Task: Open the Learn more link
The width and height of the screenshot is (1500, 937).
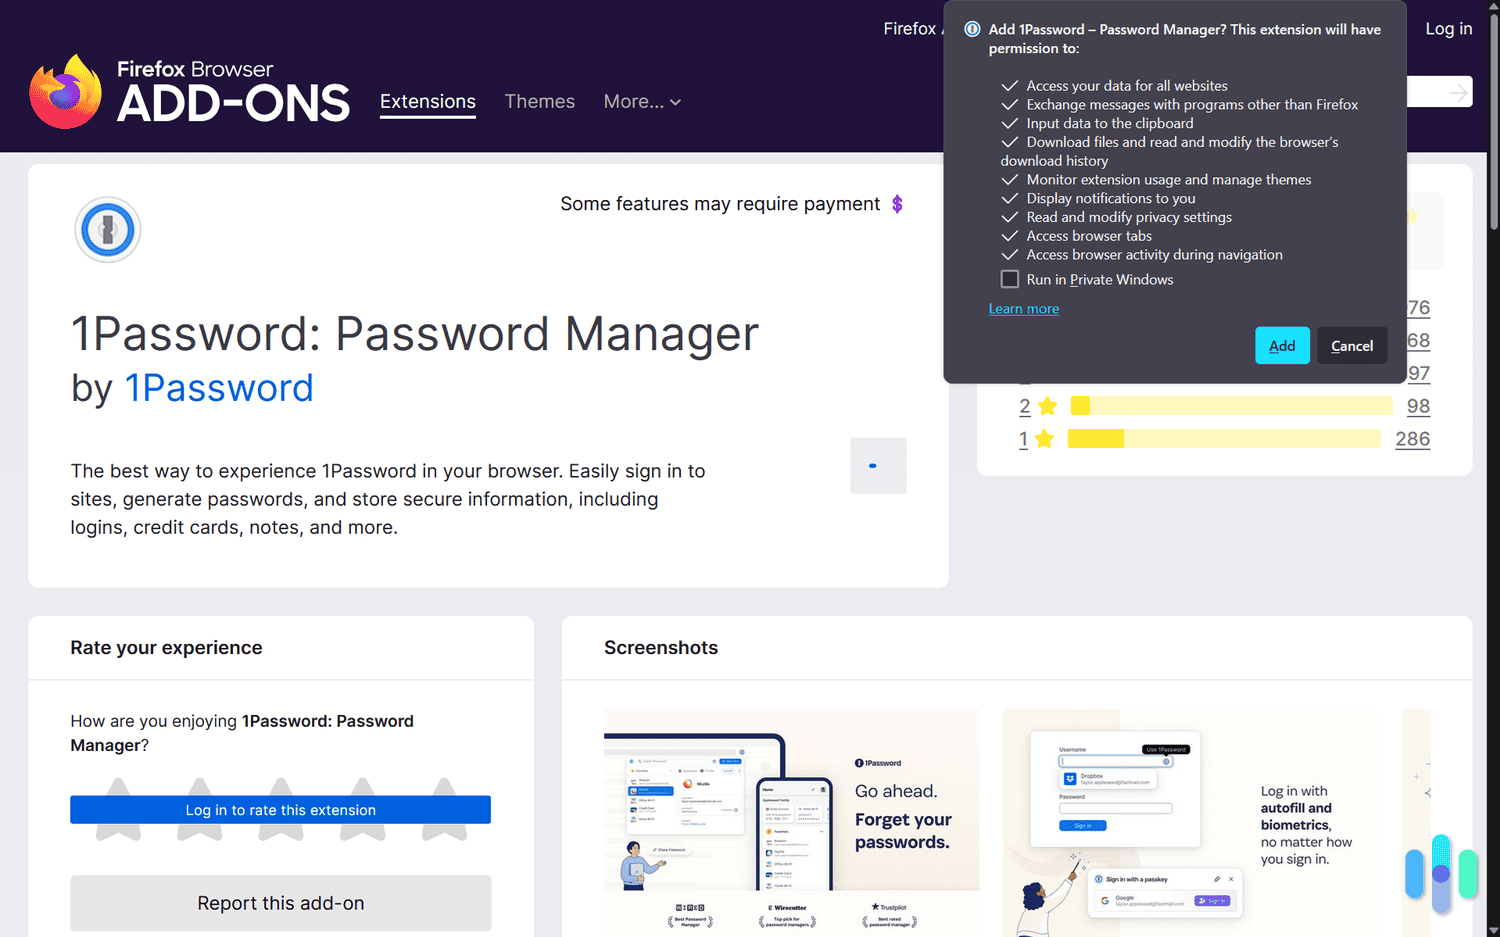Action: pos(1023,308)
